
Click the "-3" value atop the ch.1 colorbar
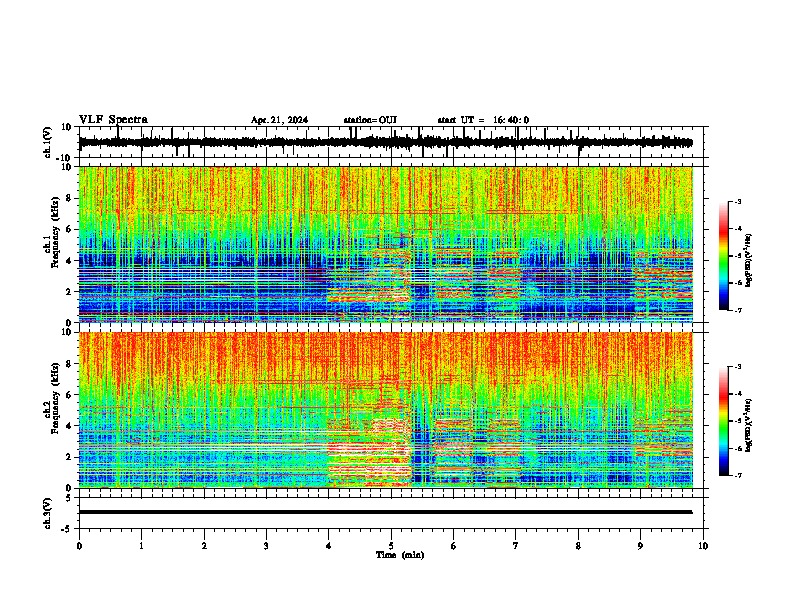(737, 202)
